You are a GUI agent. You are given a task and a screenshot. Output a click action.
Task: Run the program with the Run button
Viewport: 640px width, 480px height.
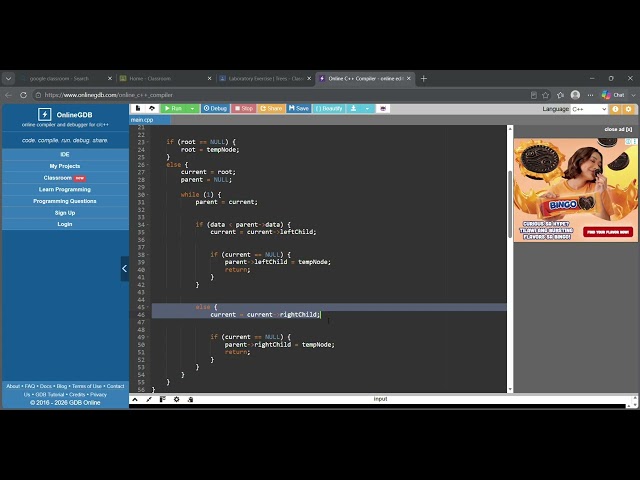[173, 109]
